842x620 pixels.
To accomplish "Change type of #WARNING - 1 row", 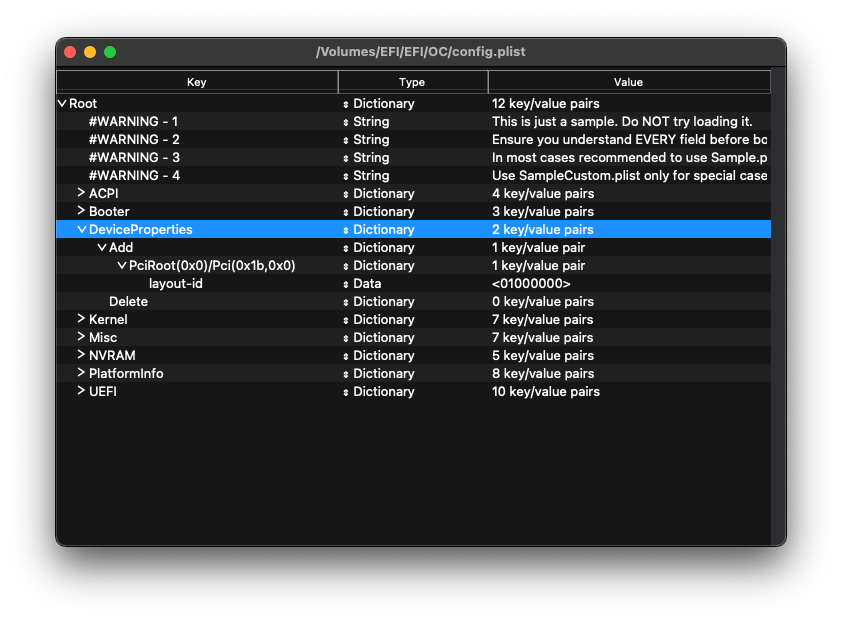I will pos(346,122).
